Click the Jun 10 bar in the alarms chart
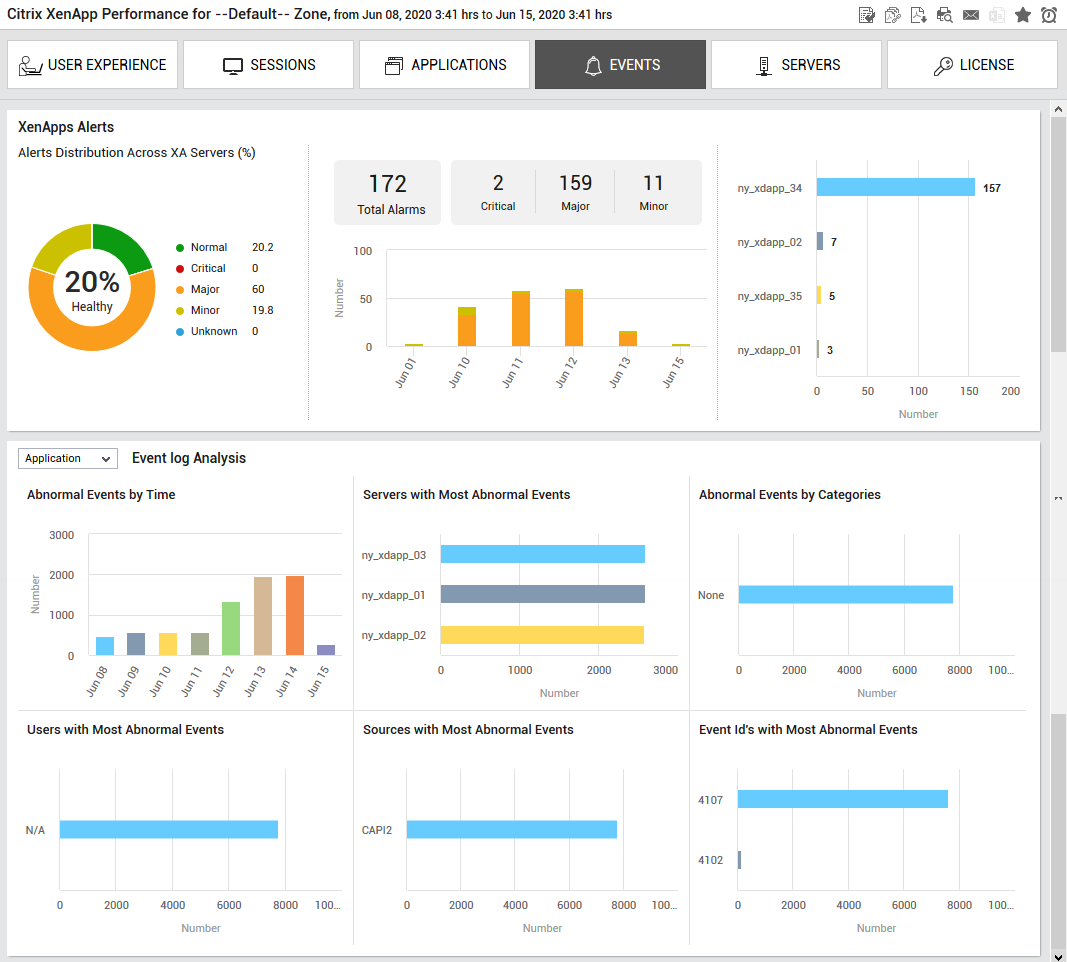Screen dimensions: 1067x962 coord(467,327)
